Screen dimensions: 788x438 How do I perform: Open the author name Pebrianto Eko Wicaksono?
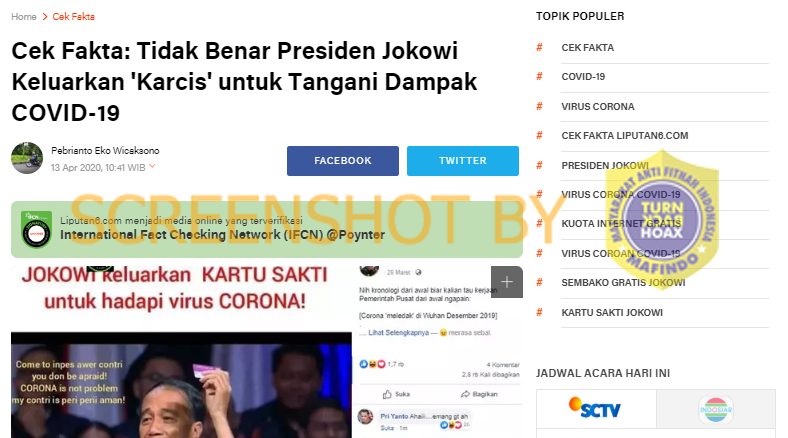pyautogui.click(x=105, y=151)
